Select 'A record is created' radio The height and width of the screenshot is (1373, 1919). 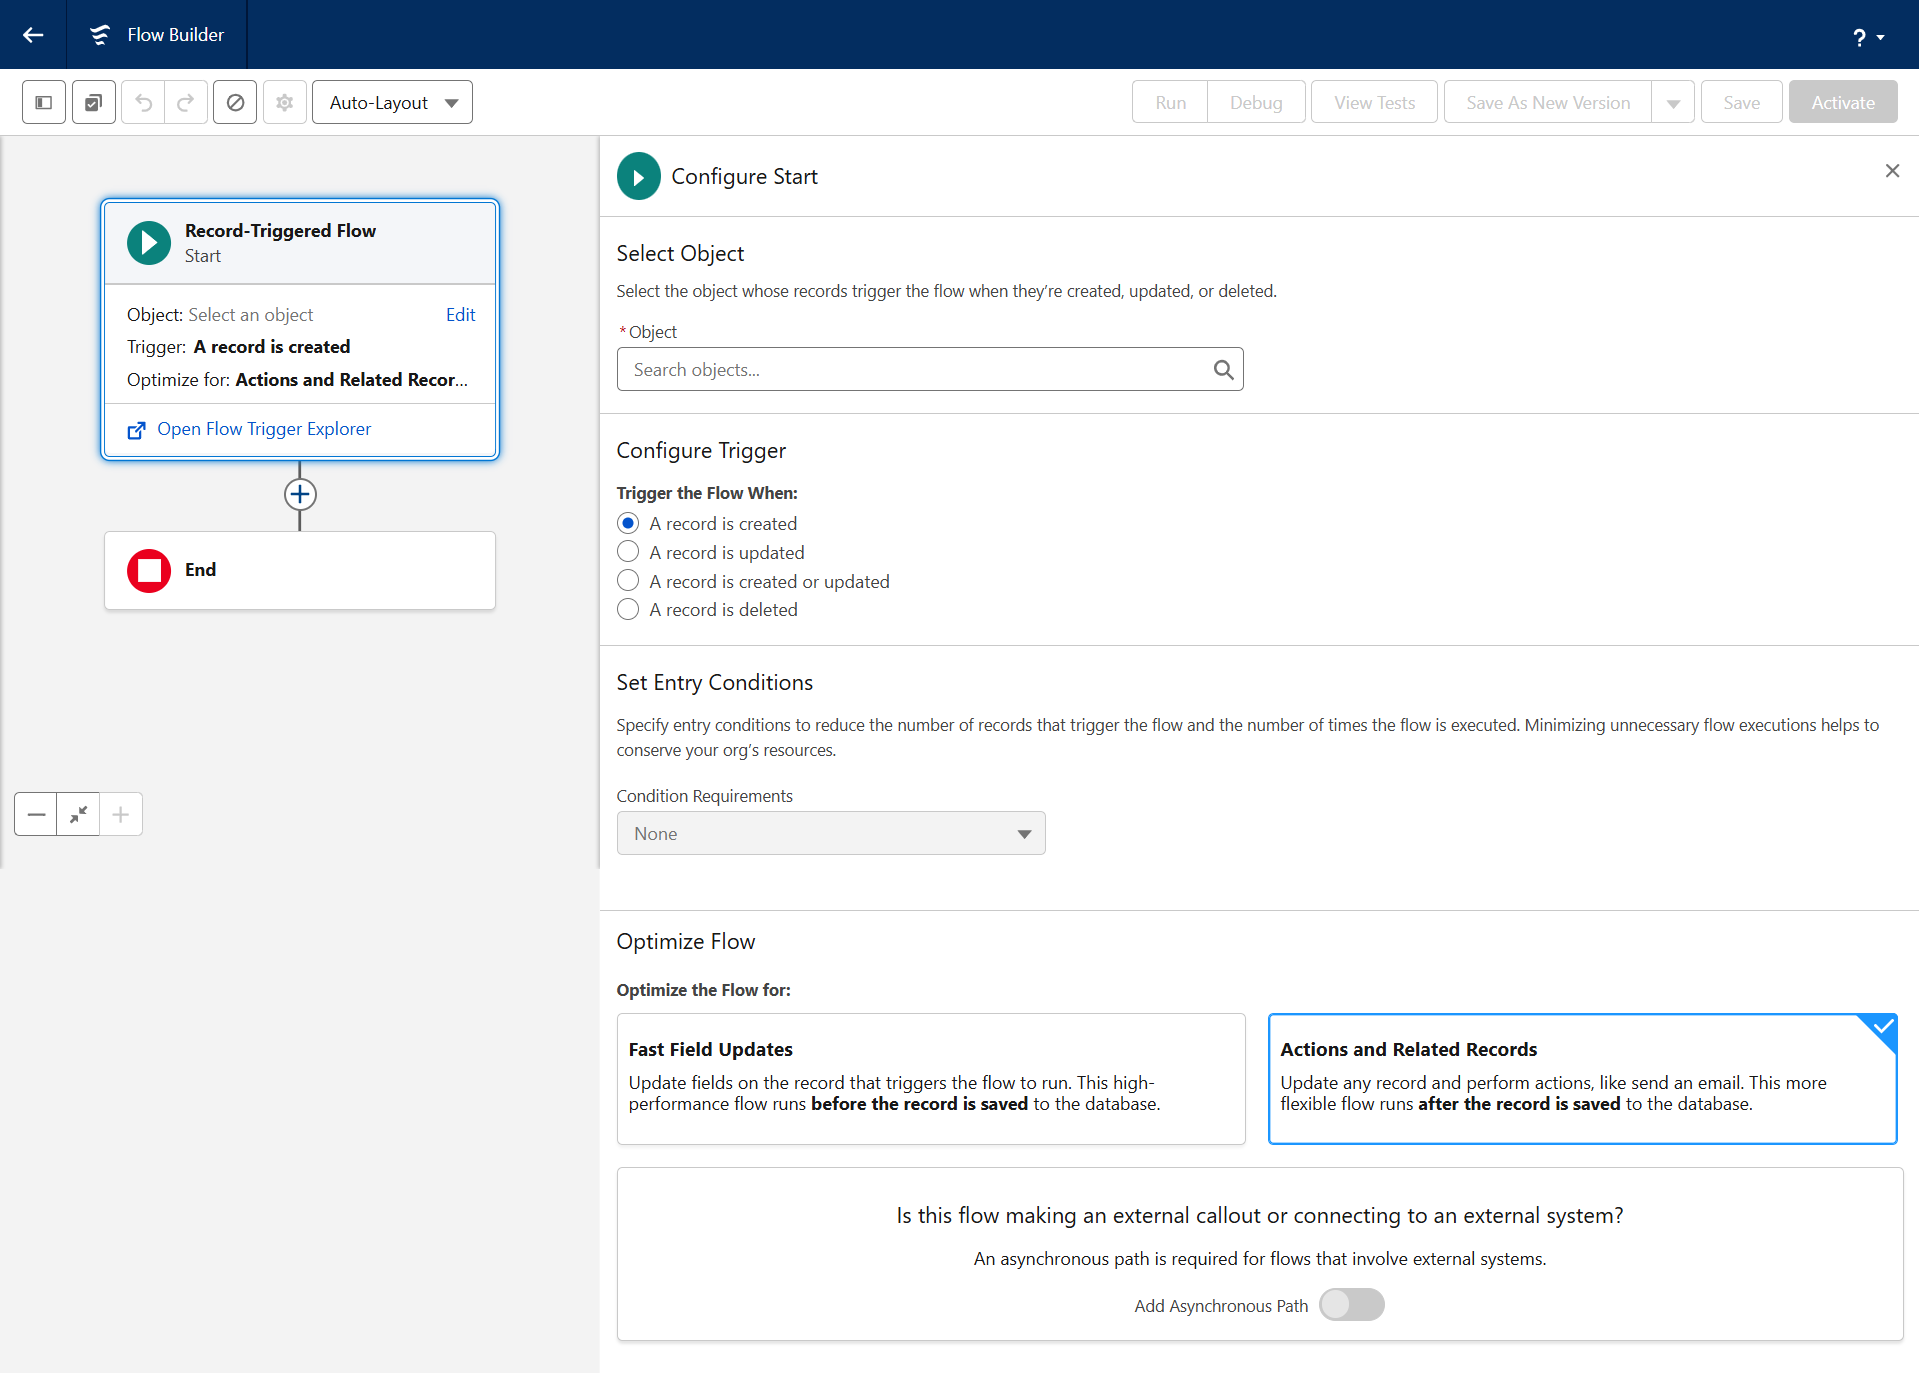coord(628,523)
